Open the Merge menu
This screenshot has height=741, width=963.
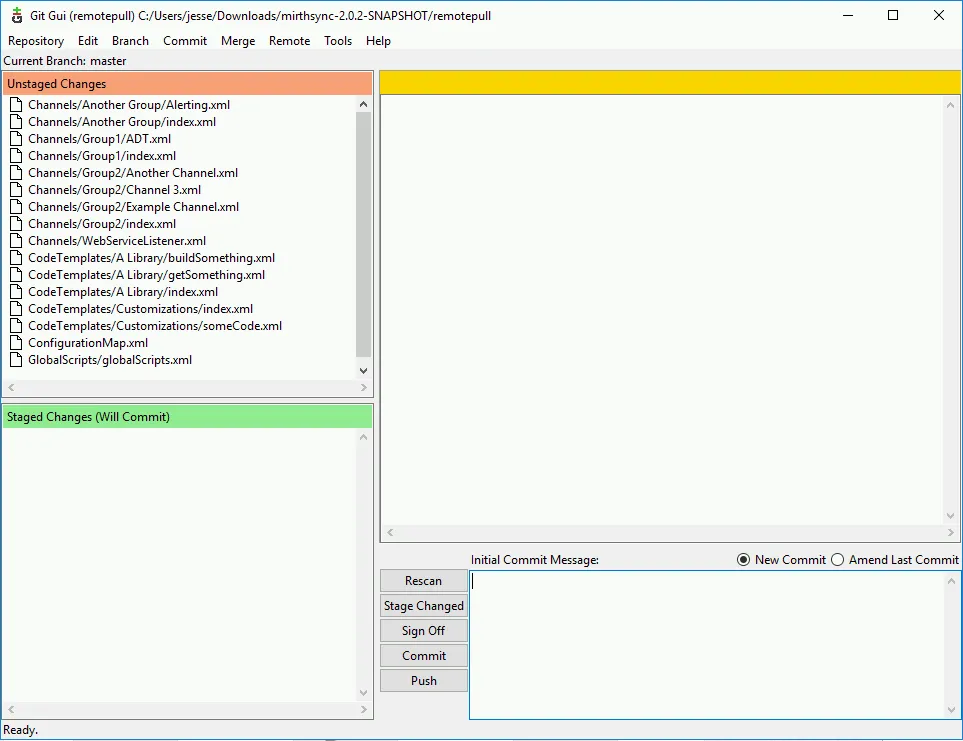click(x=238, y=41)
